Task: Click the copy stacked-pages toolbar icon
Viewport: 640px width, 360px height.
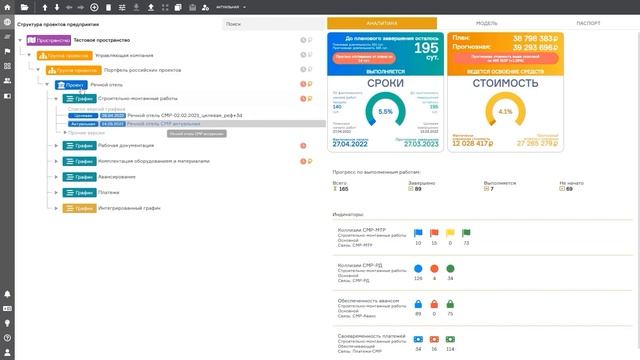Action: pos(178,7)
